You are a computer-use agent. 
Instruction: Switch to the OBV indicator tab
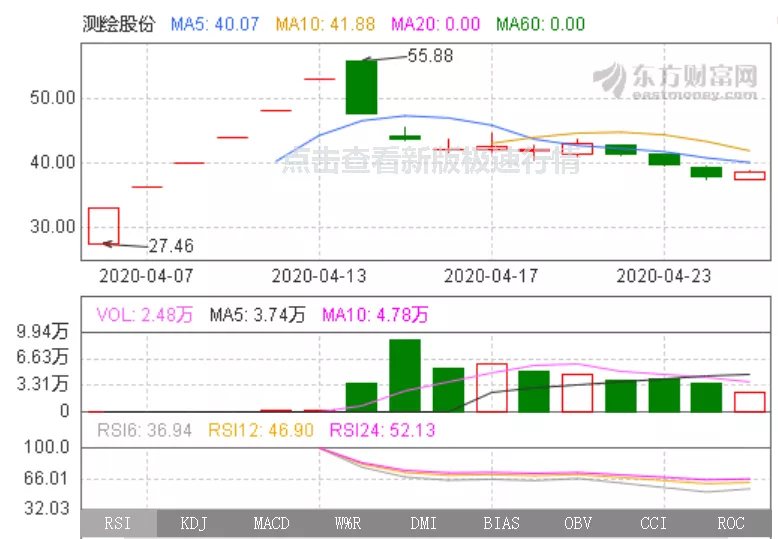(x=578, y=524)
